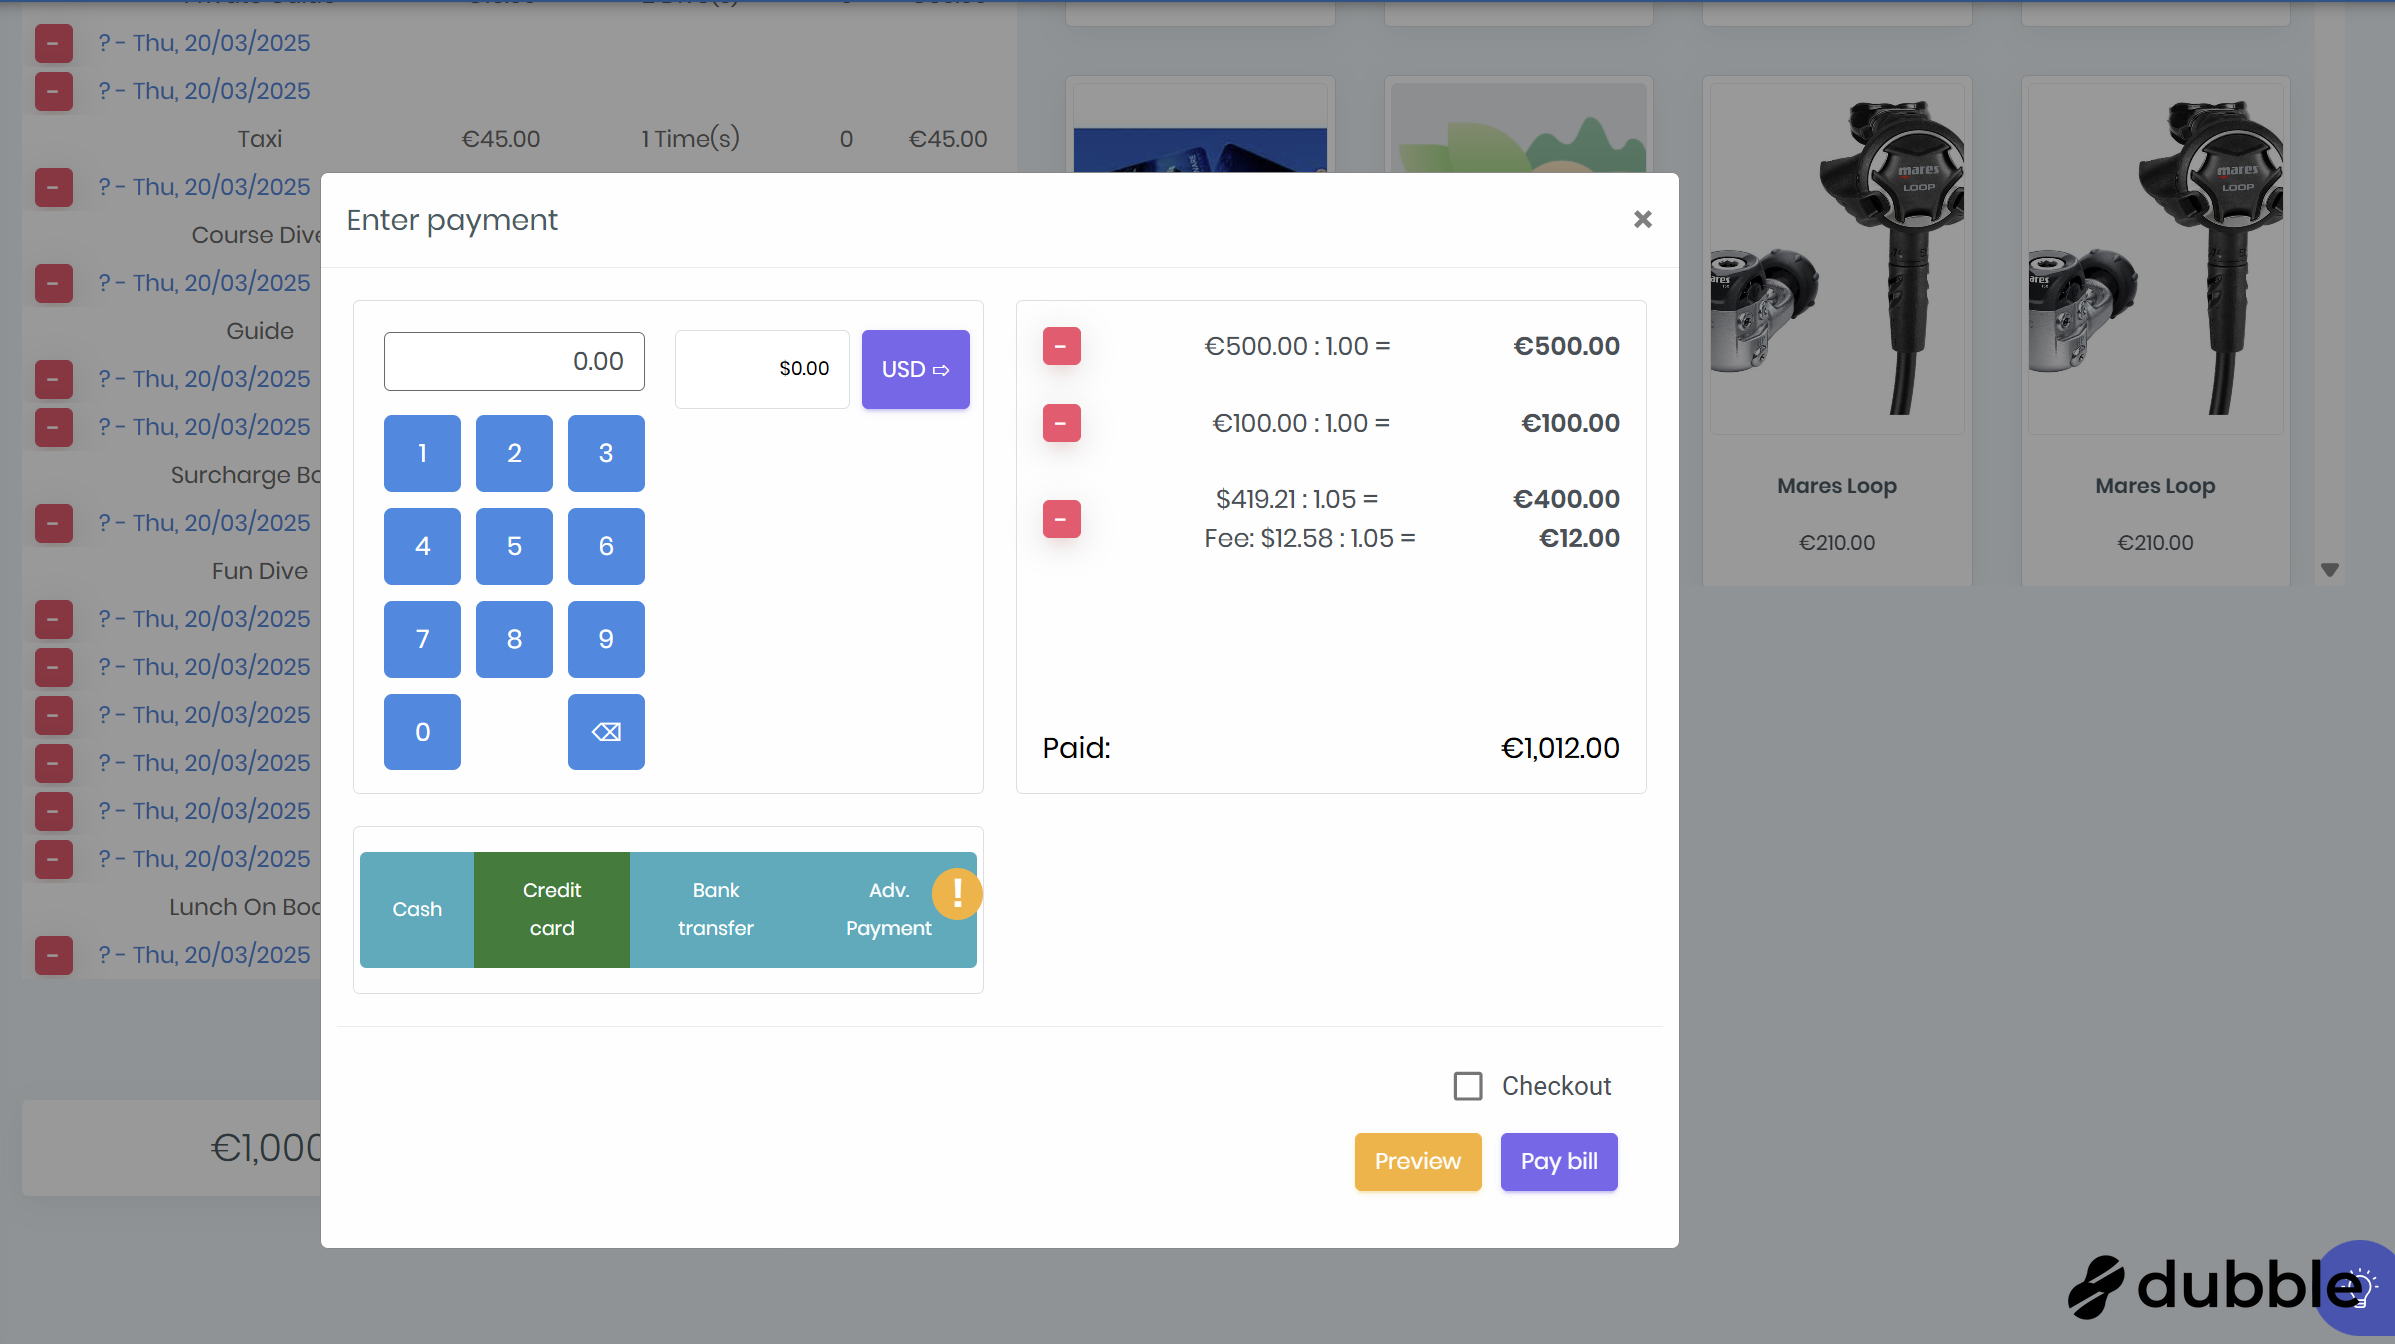Close the Enter payment dialog
Viewport: 2395px width, 1344px height.
click(1642, 219)
